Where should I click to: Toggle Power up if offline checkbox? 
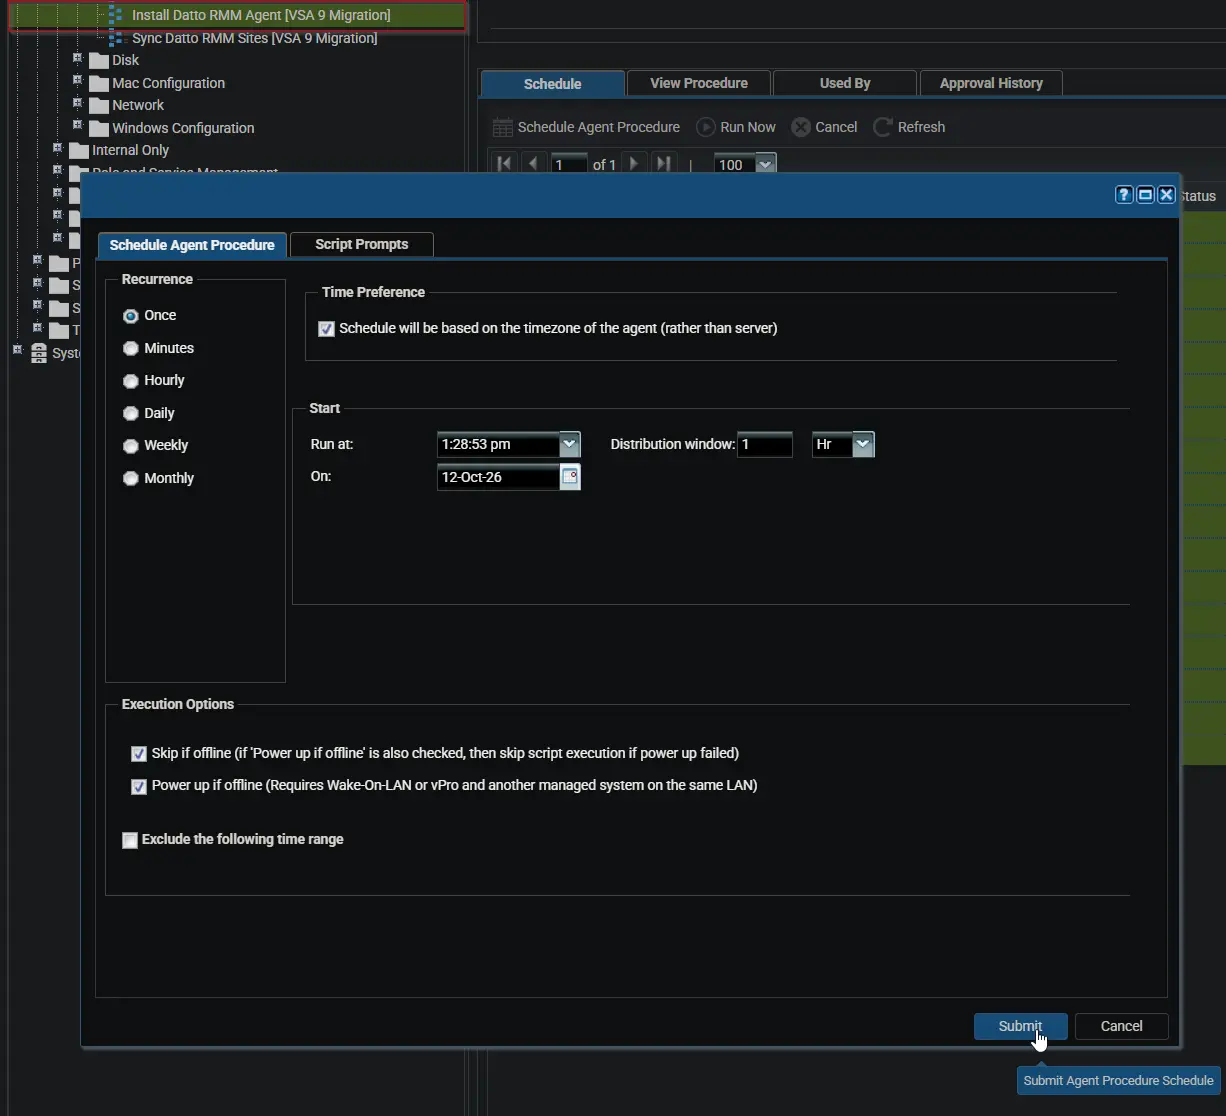click(x=139, y=786)
